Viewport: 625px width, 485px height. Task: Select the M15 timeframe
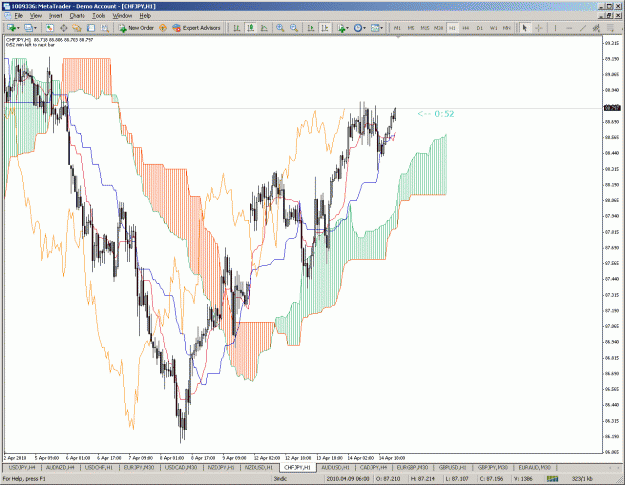click(425, 28)
